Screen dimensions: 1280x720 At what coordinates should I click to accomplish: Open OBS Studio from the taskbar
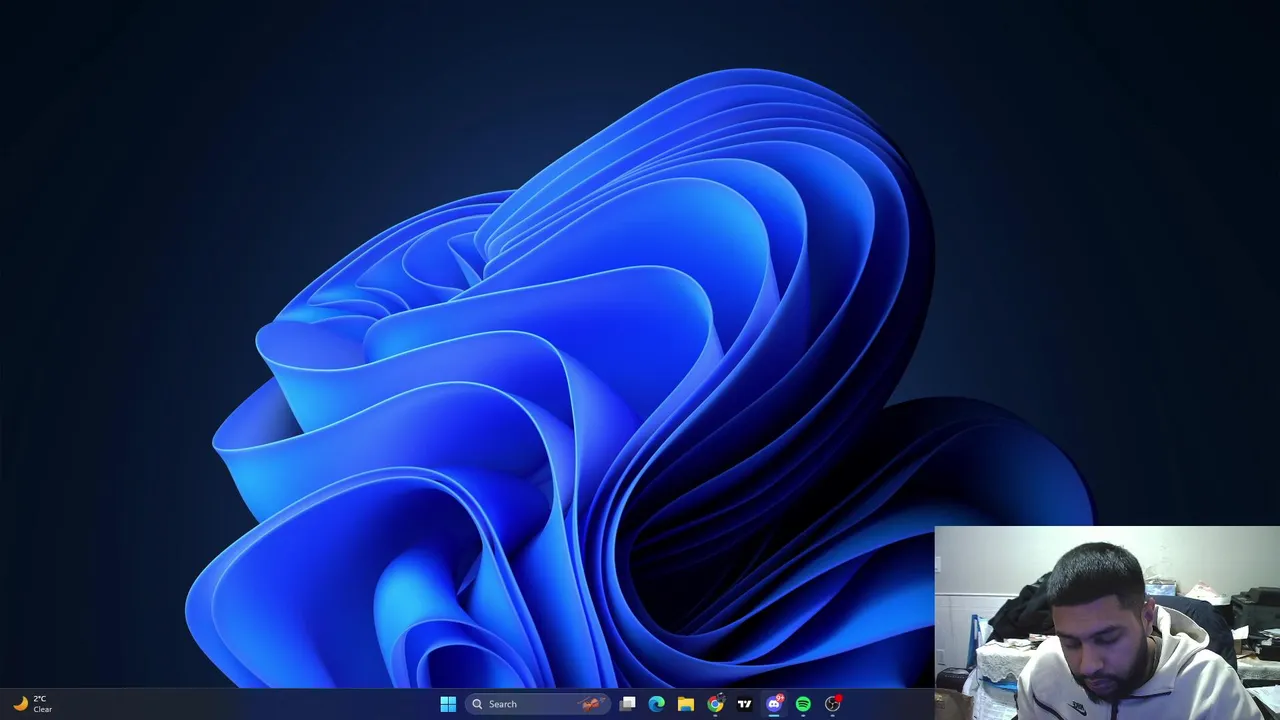pyautogui.click(x=832, y=704)
